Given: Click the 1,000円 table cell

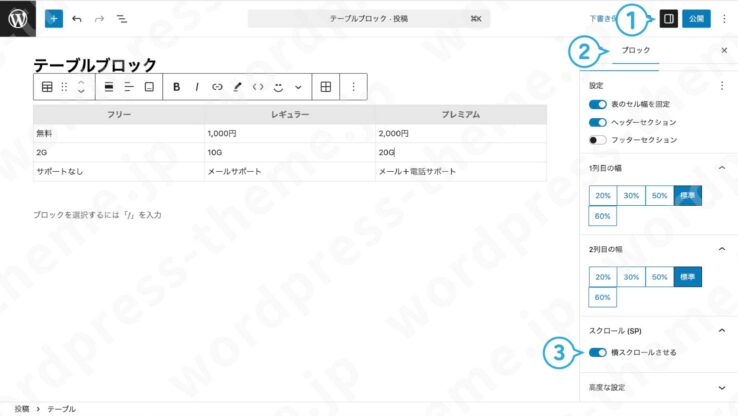Looking at the screenshot, I should 290,134.
